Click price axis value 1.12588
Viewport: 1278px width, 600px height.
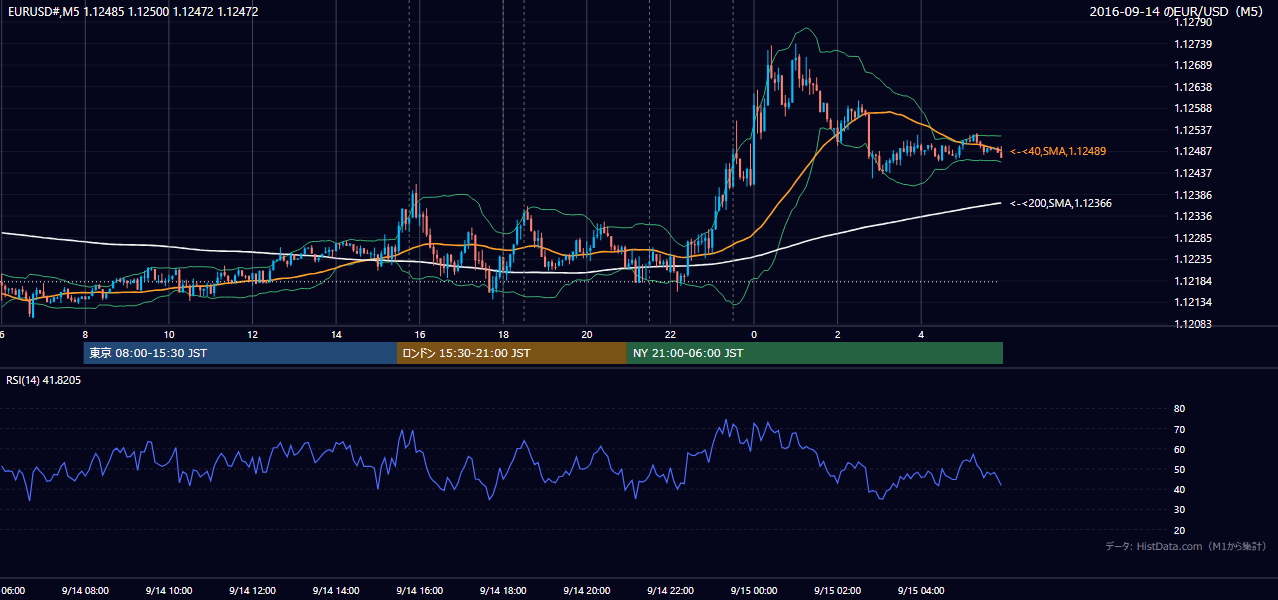coord(1194,109)
